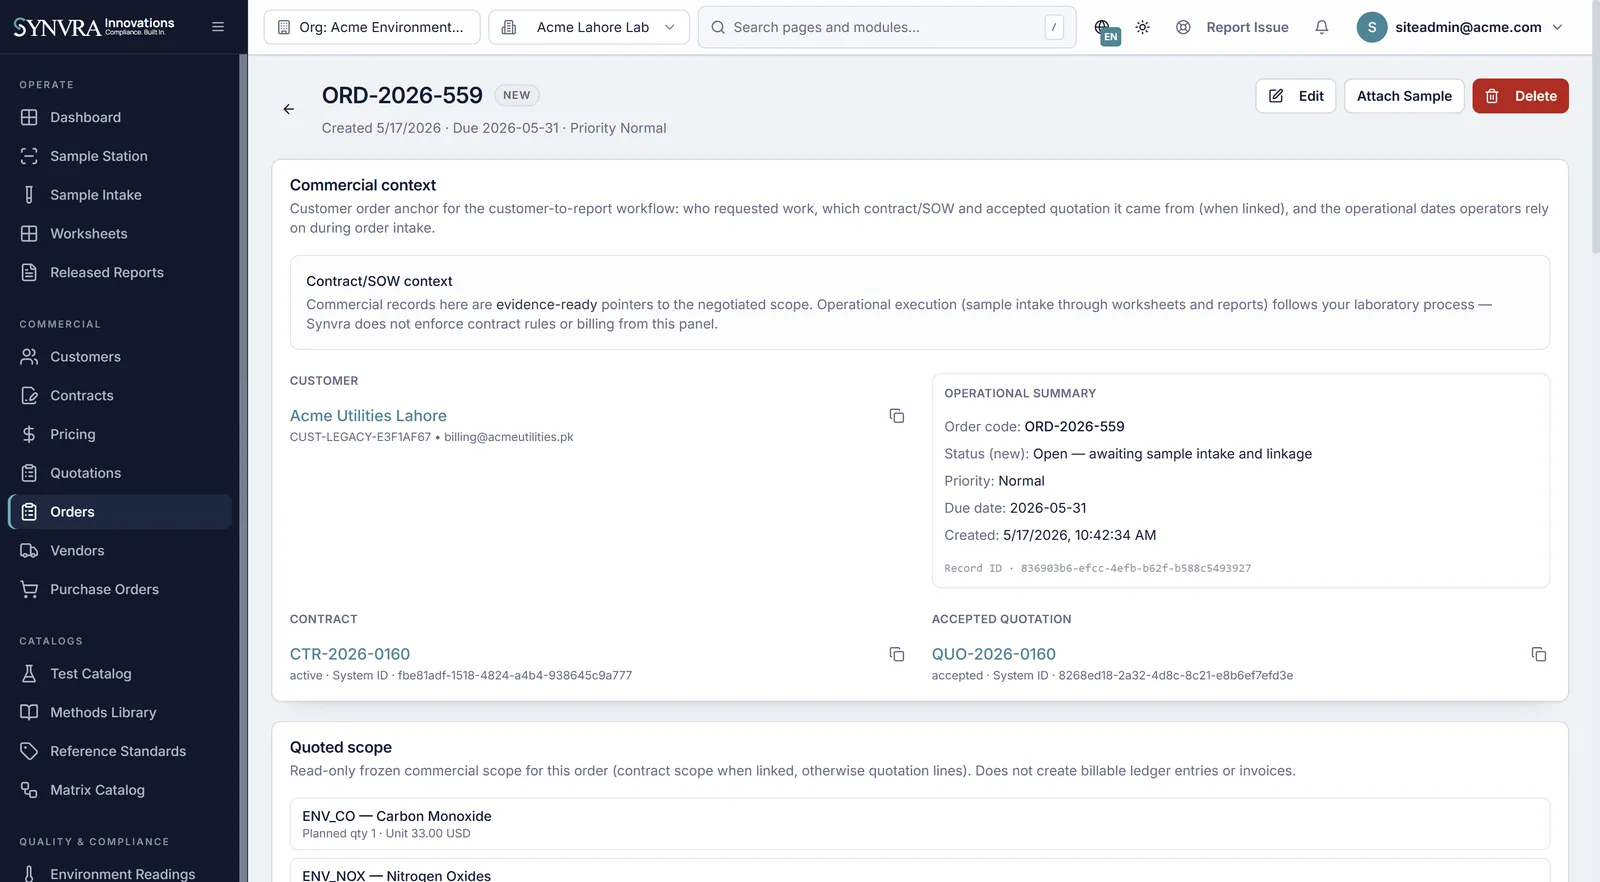Open contract link CTR-2026-0160

pos(350,654)
